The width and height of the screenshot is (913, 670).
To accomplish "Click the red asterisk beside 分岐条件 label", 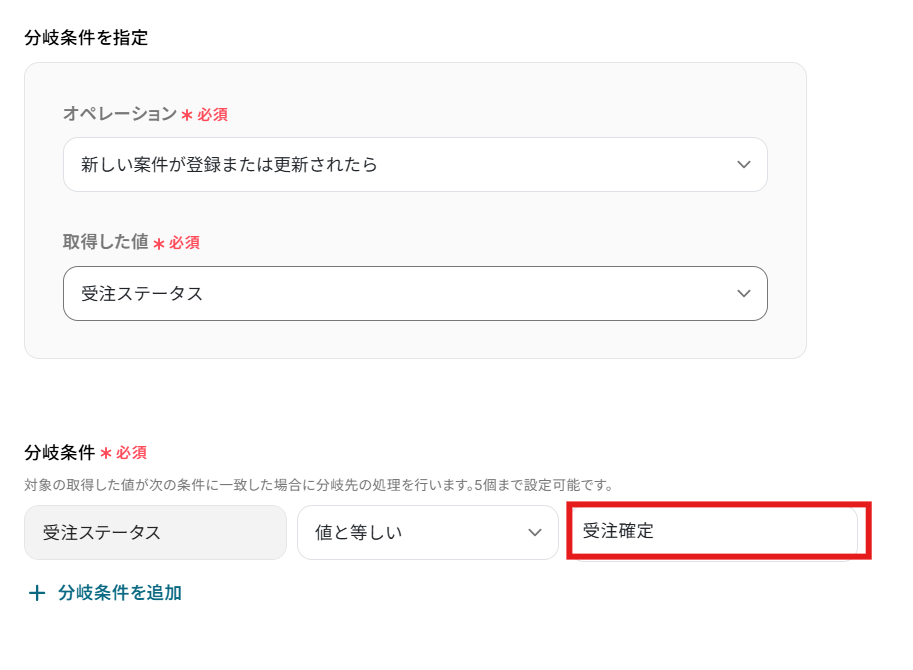I will [106, 453].
